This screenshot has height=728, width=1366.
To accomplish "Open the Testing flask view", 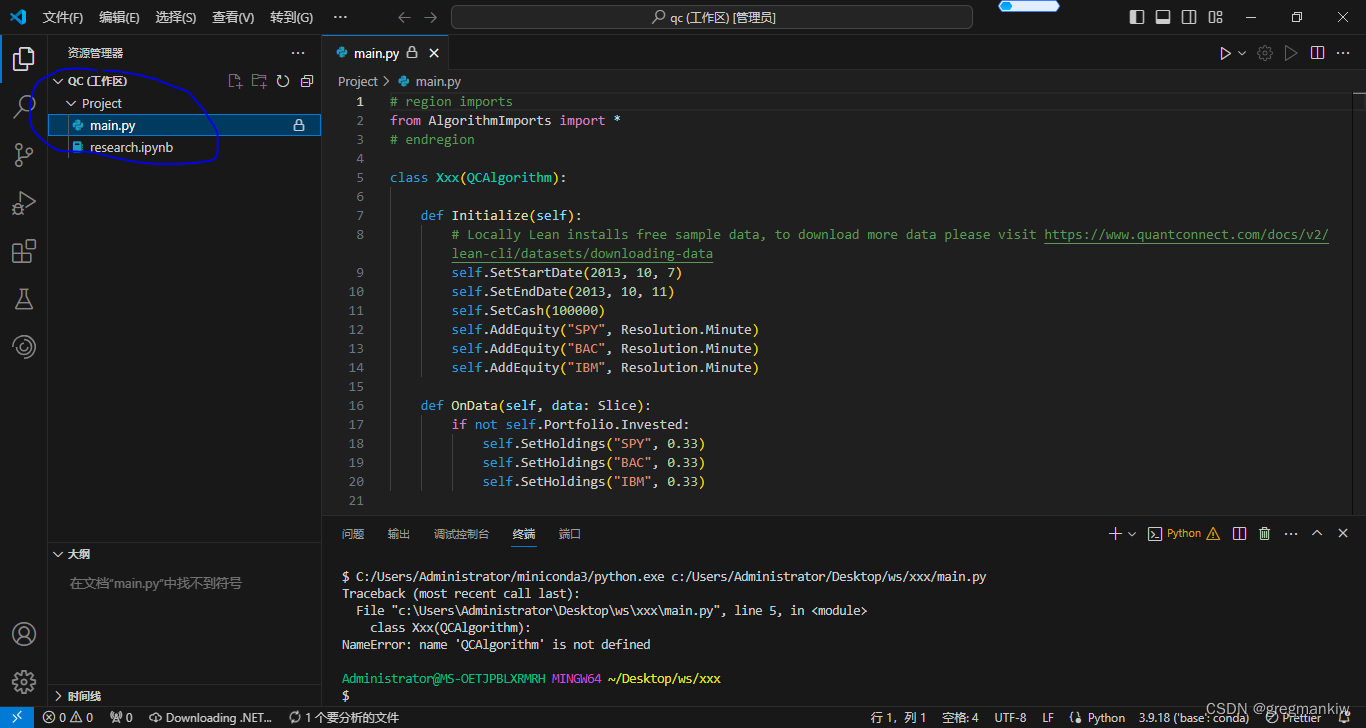I will coord(24,299).
